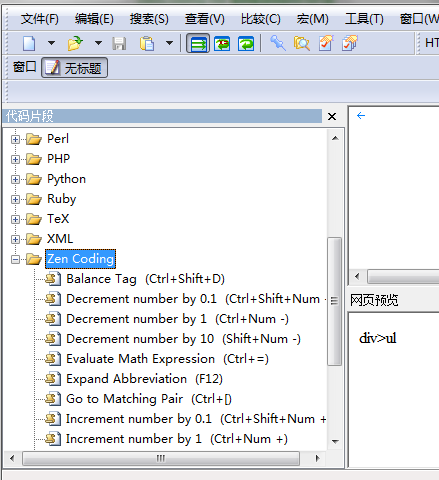The width and height of the screenshot is (439, 480).
Task: Click the New file icon
Action: coord(29,43)
